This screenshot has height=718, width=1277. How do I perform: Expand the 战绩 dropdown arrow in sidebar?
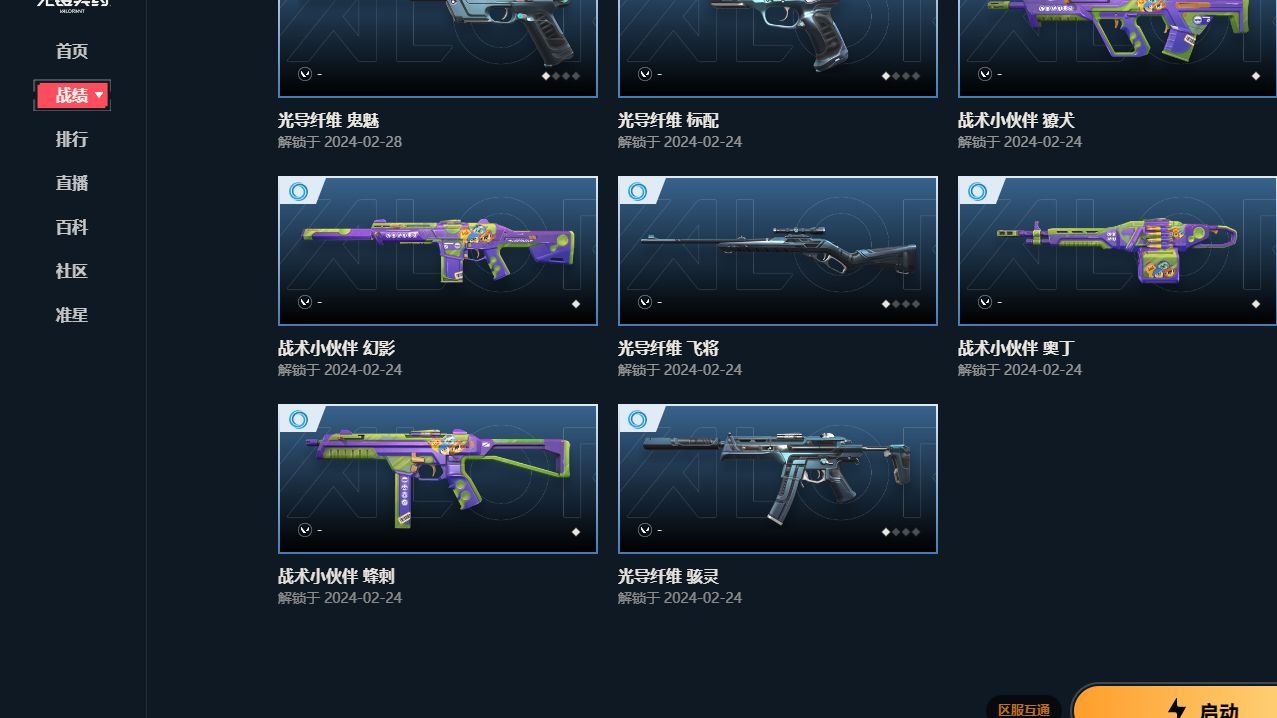[x=99, y=95]
